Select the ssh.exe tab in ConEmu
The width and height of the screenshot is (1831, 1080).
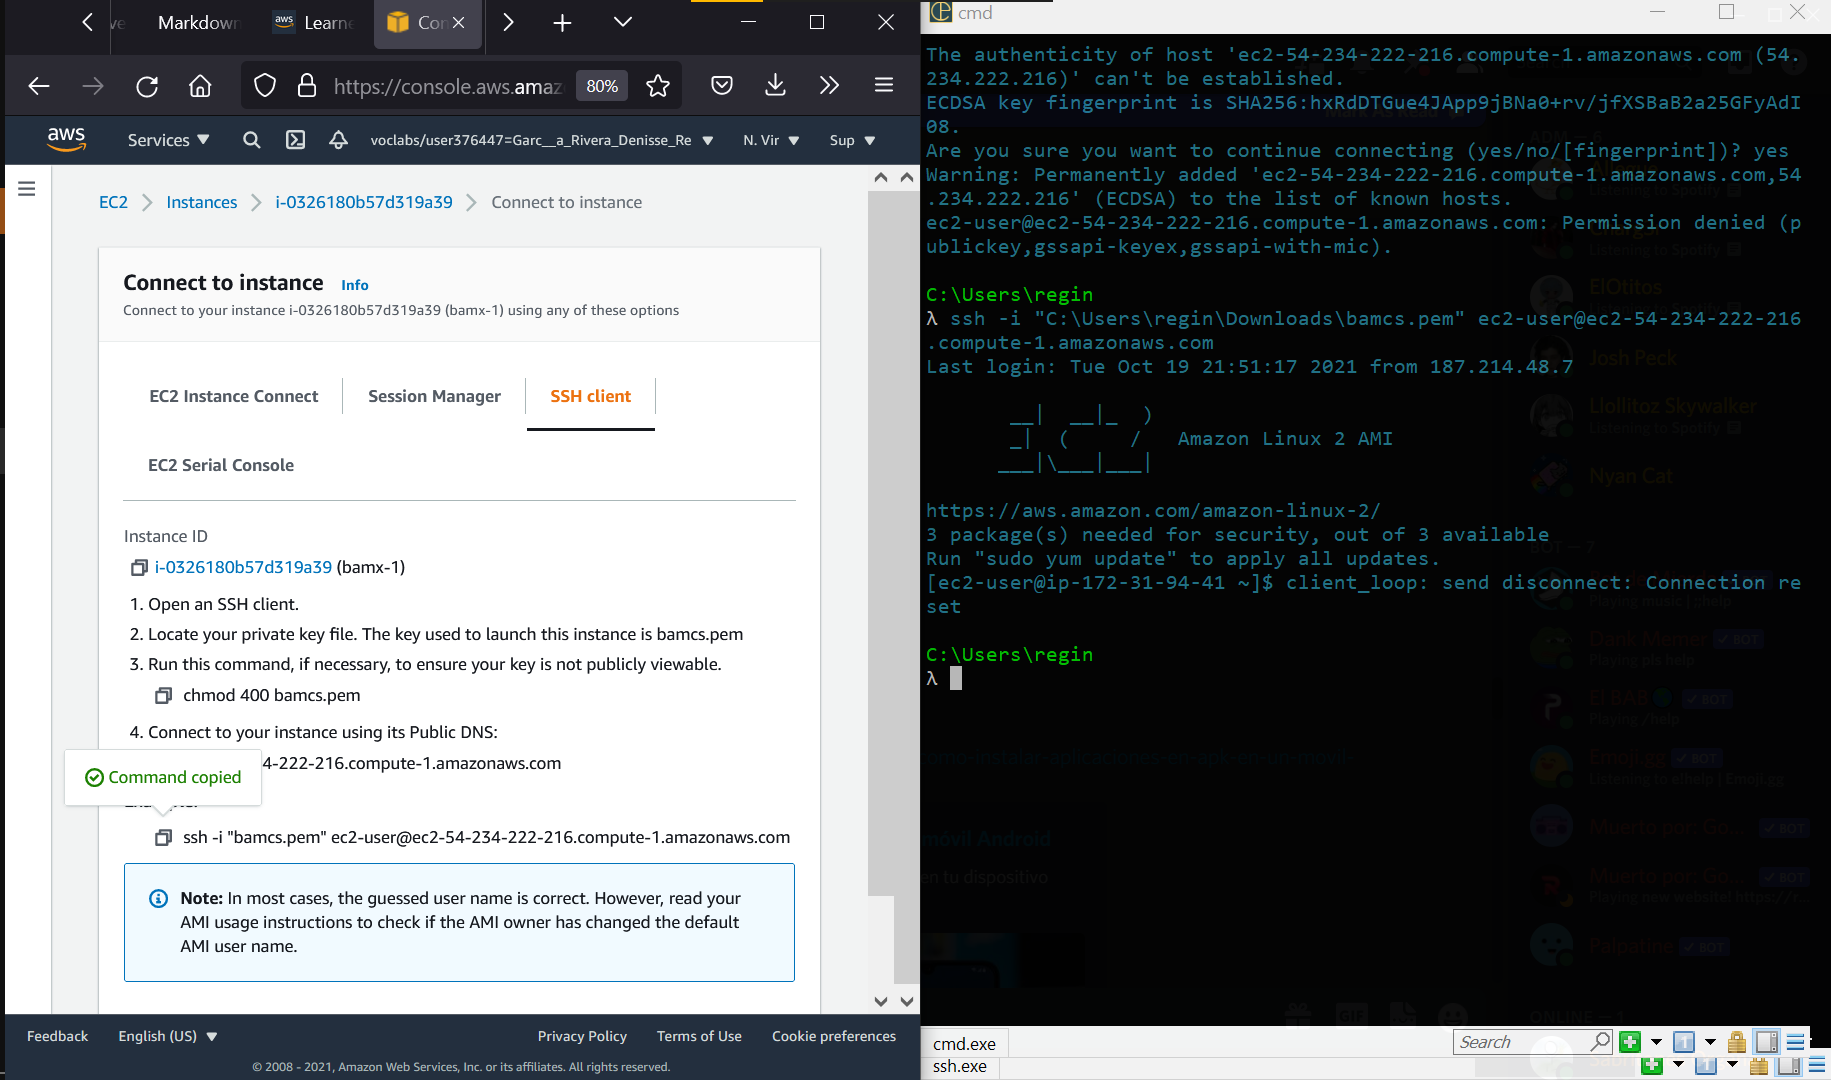click(959, 1066)
